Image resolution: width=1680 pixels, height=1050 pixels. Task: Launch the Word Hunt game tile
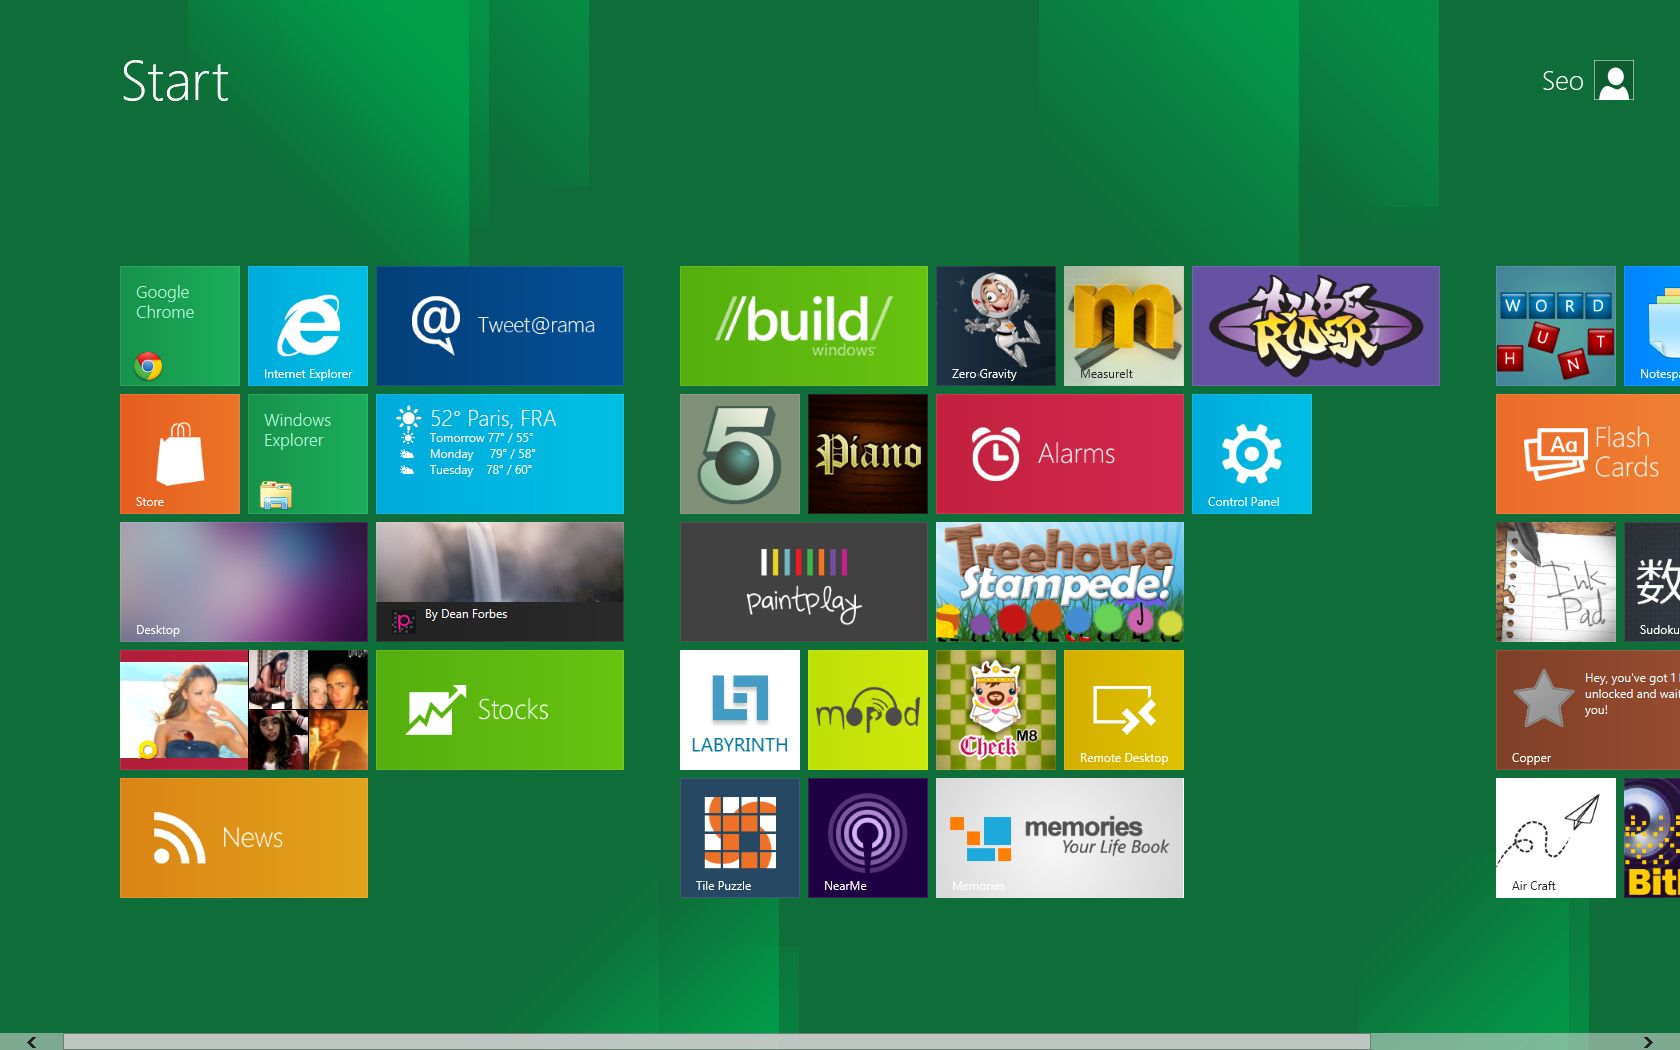[1556, 326]
